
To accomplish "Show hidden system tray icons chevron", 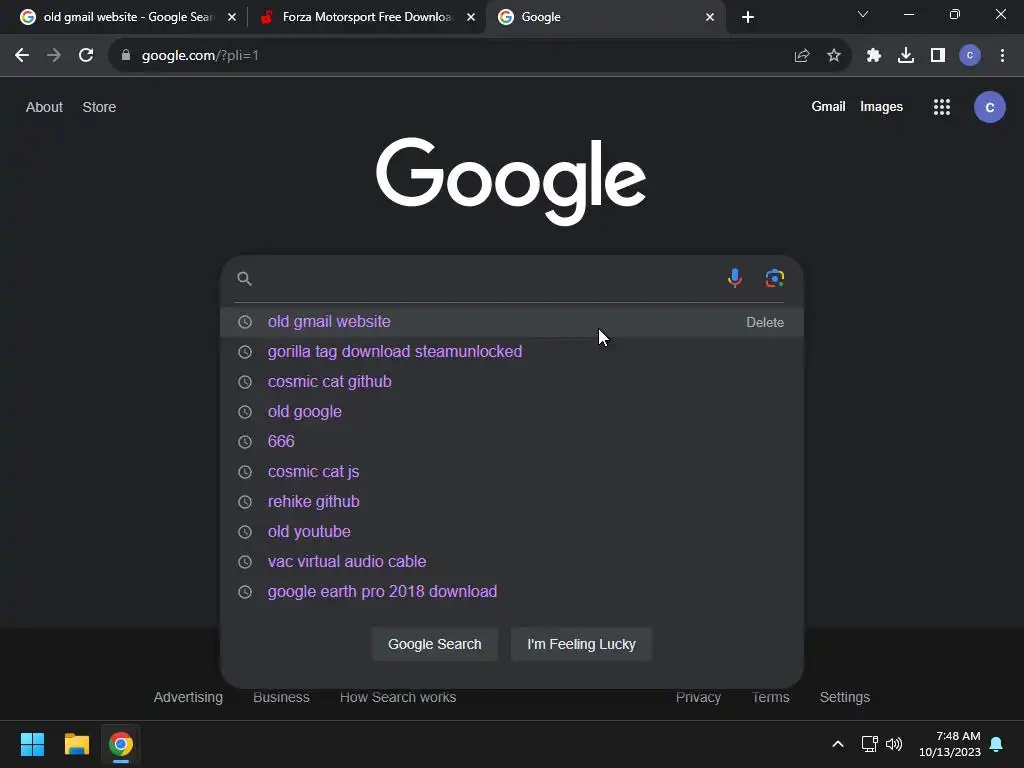I will click(x=838, y=744).
